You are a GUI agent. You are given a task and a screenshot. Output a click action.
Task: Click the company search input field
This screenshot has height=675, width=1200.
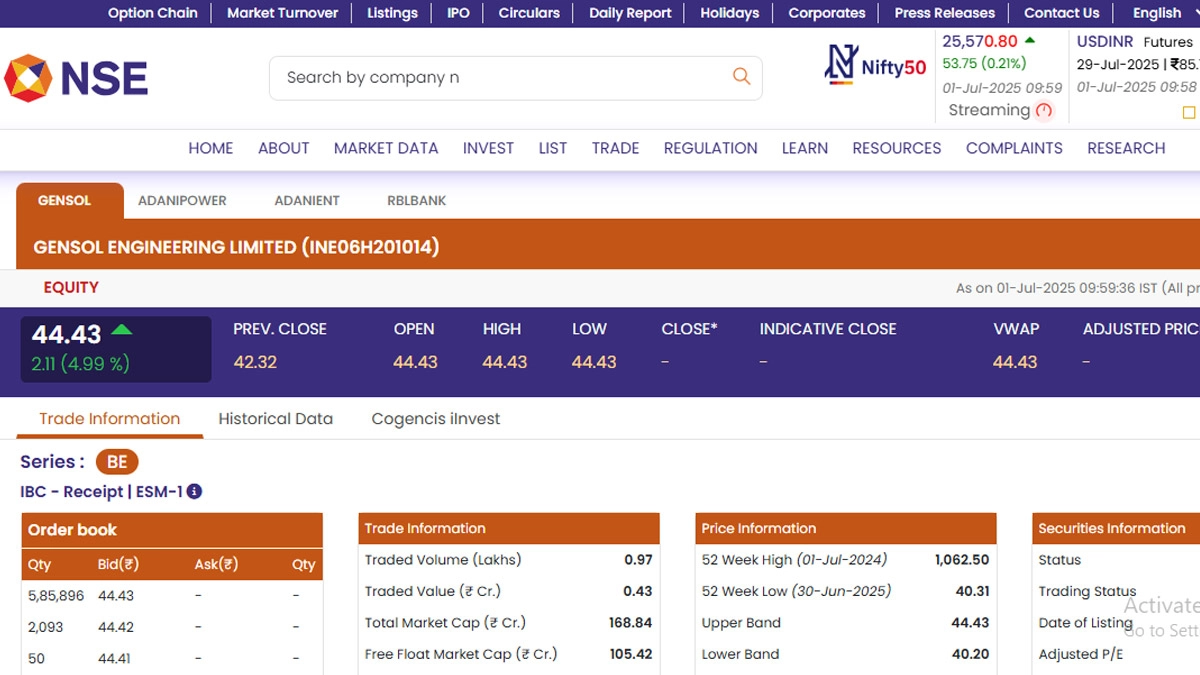[x=500, y=77]
